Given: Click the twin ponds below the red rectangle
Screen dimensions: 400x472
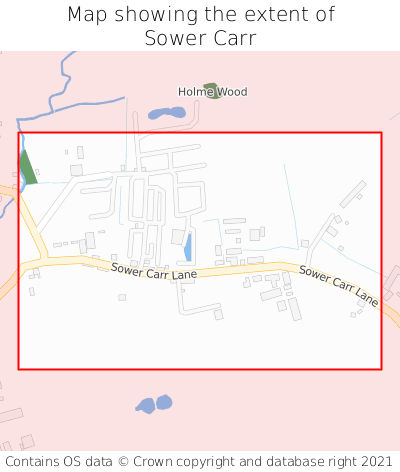Looking at the screenshot, I should [x=154, y=404].
